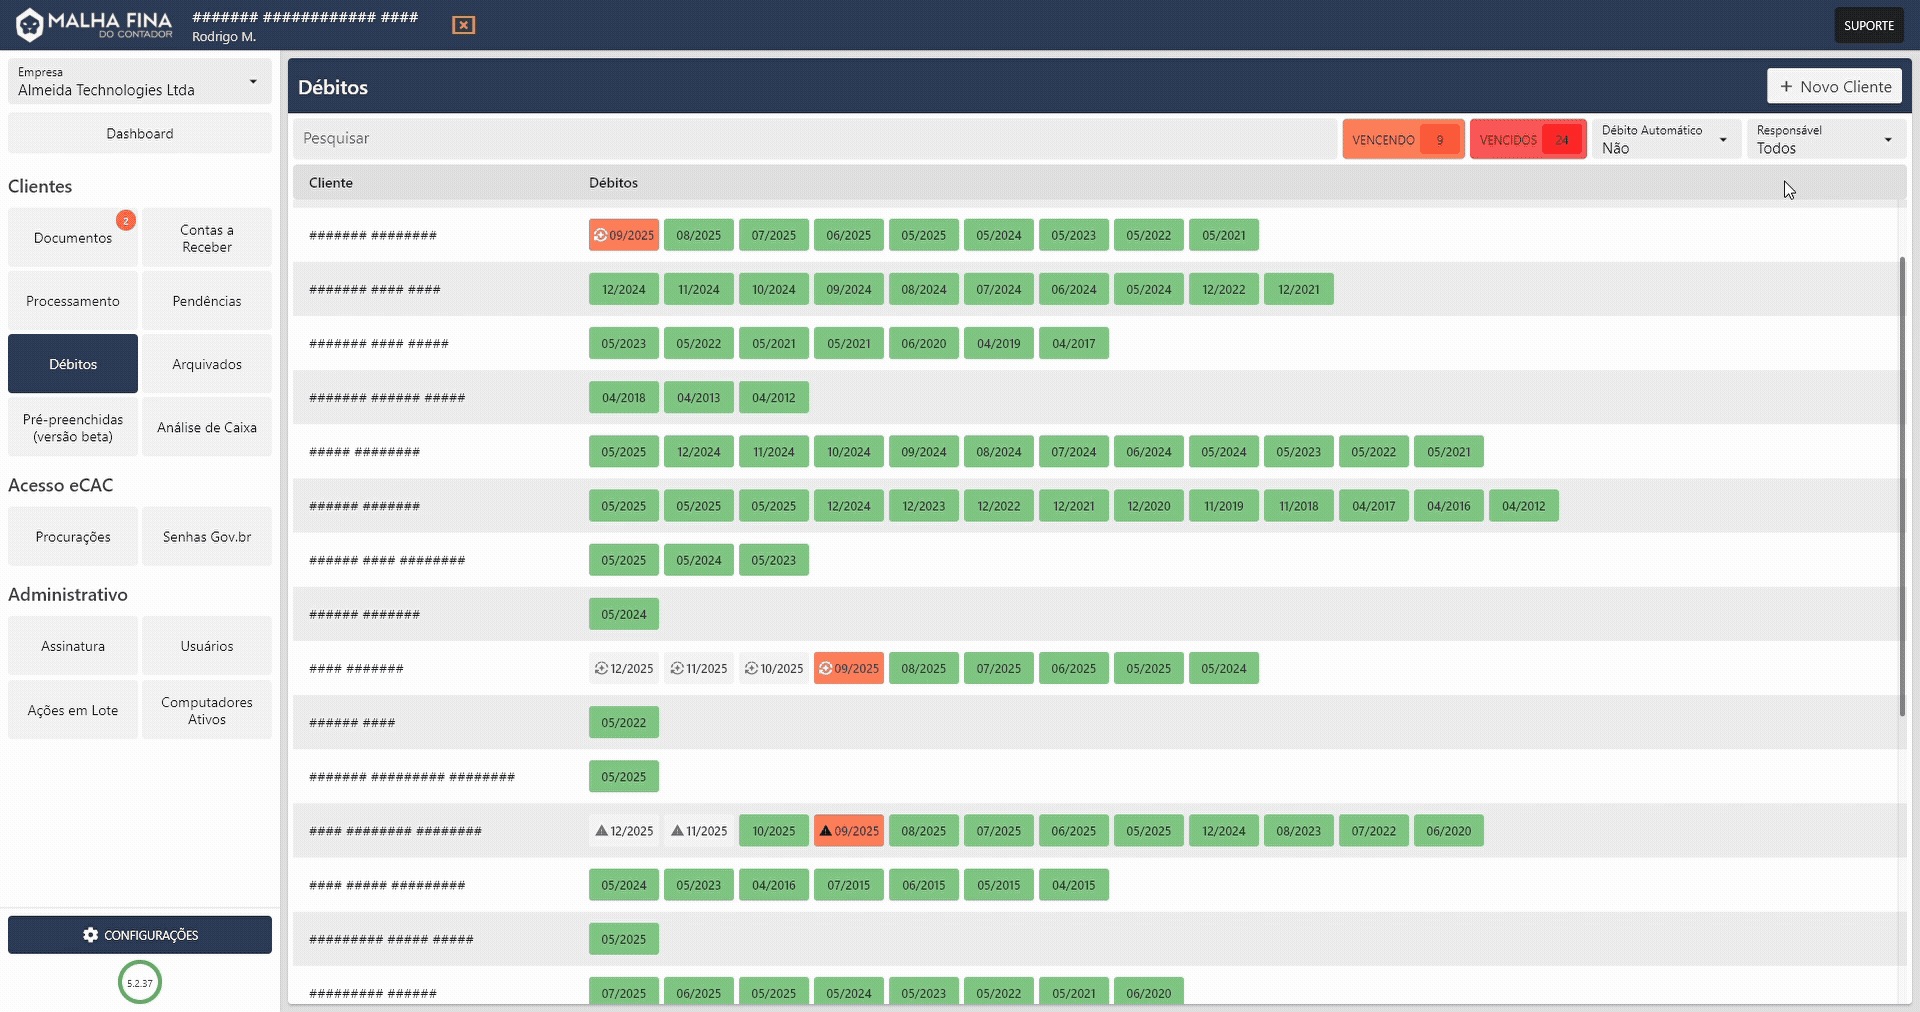The image size is (1920, 1012).
Task: Click the version number circle 5.2.37
Action: (139, 982)
